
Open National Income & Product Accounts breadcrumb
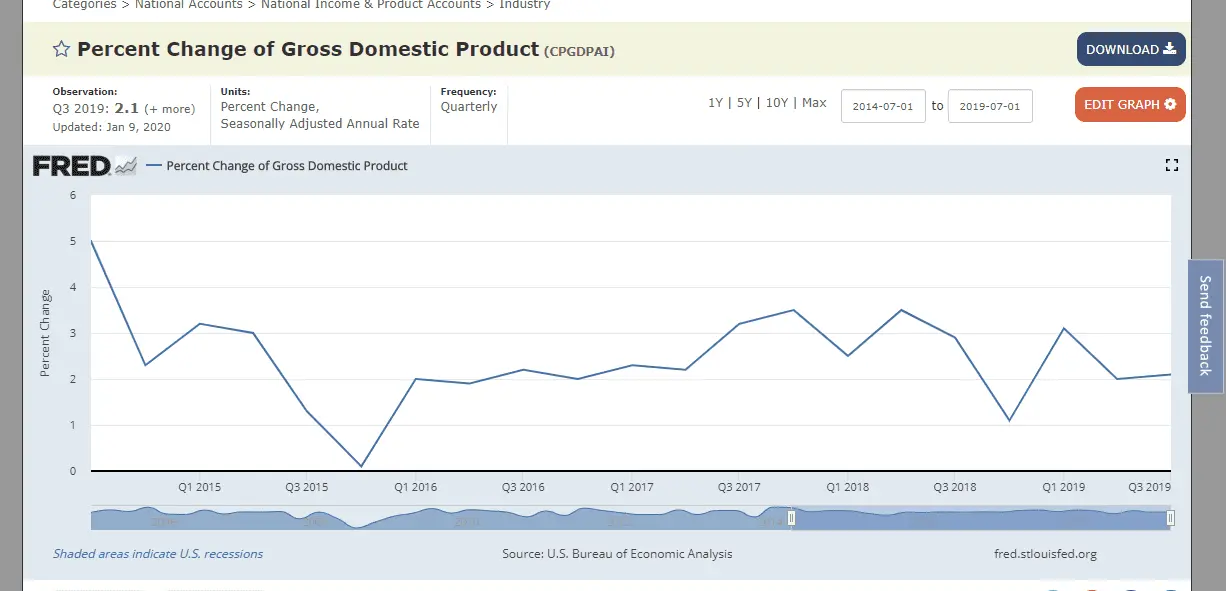(371, 5)
